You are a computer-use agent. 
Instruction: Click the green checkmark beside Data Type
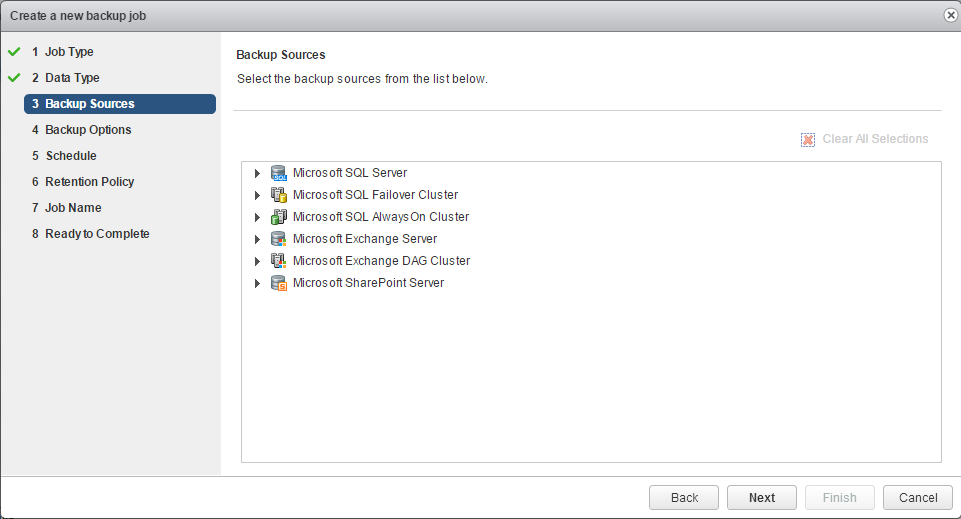pyautogui.click(x=14, y=78)
